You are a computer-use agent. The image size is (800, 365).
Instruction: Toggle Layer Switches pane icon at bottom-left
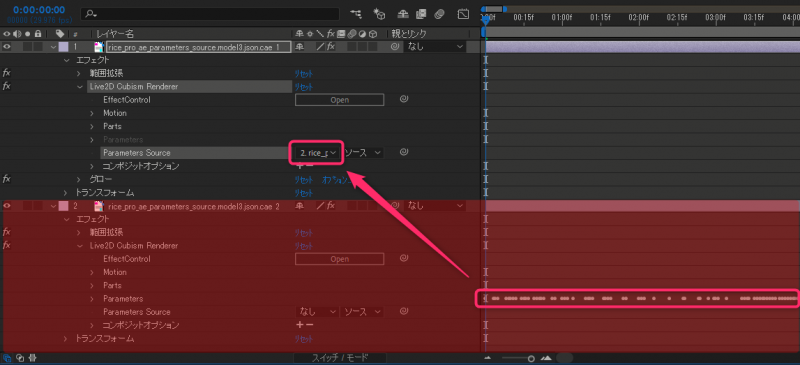[x=7, y=358]
